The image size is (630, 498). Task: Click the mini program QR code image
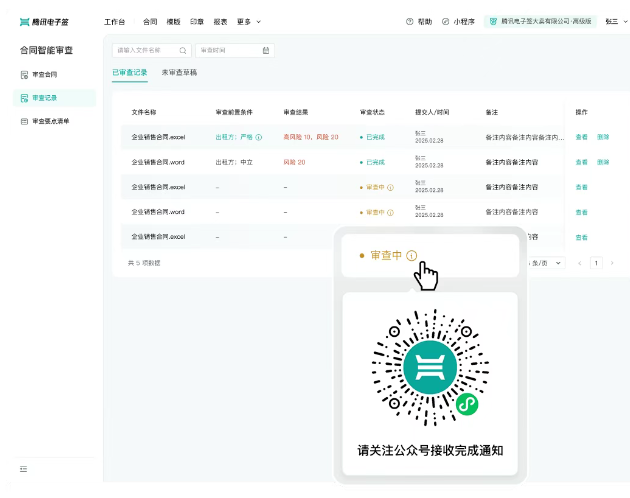[430, 367]
